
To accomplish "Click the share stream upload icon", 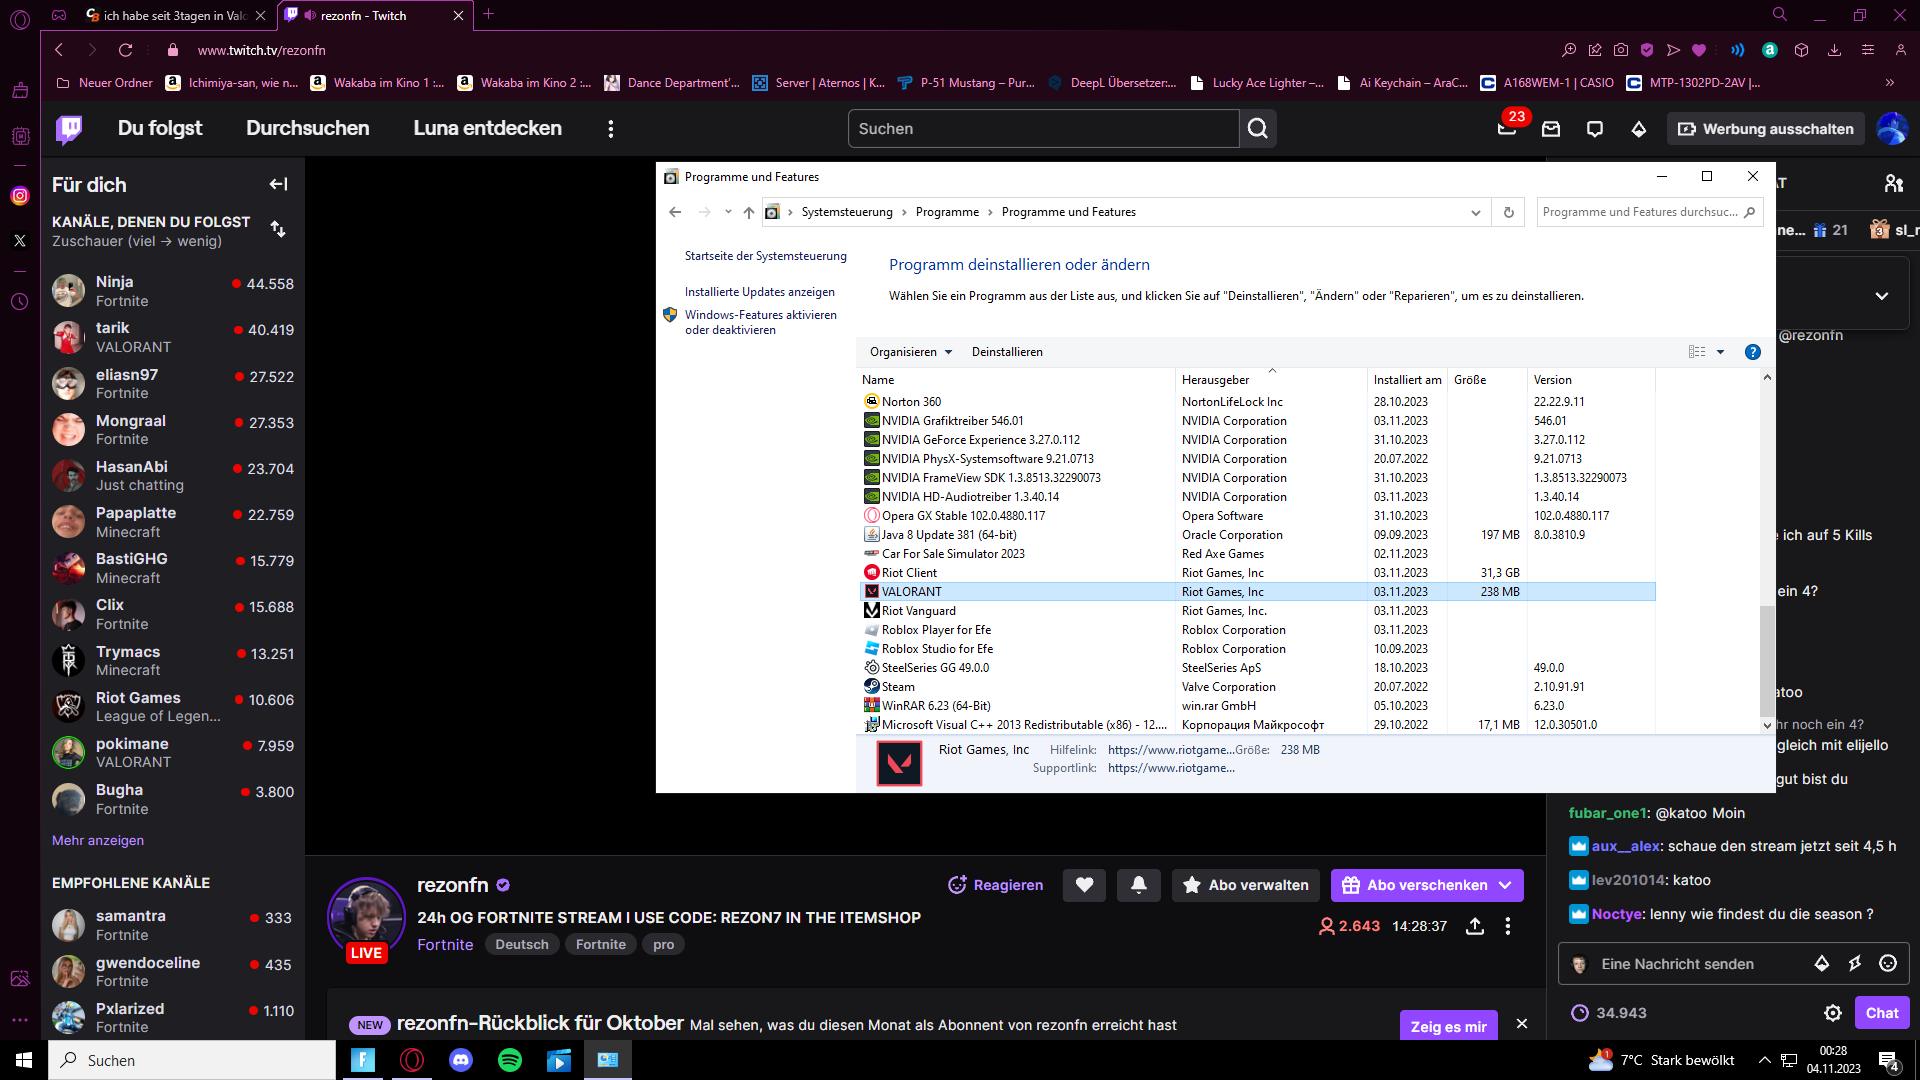I will (x=1474, y=926).
